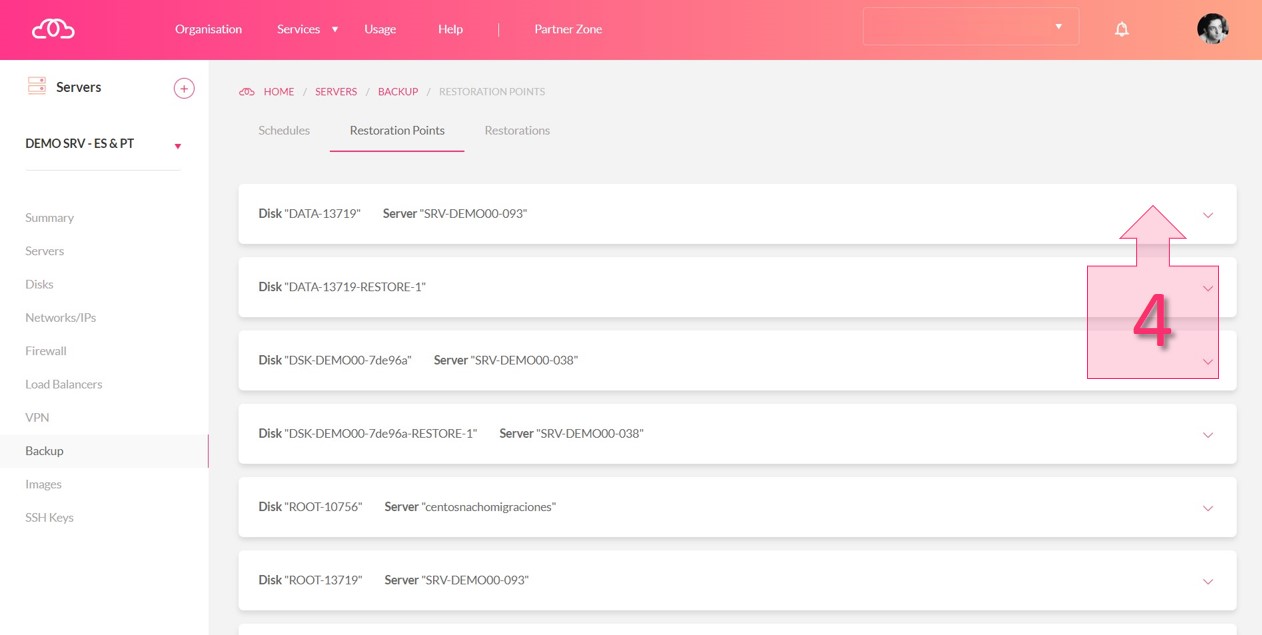Open the notifications bell
The image size is (1262, 635).
pos(1121,29)
